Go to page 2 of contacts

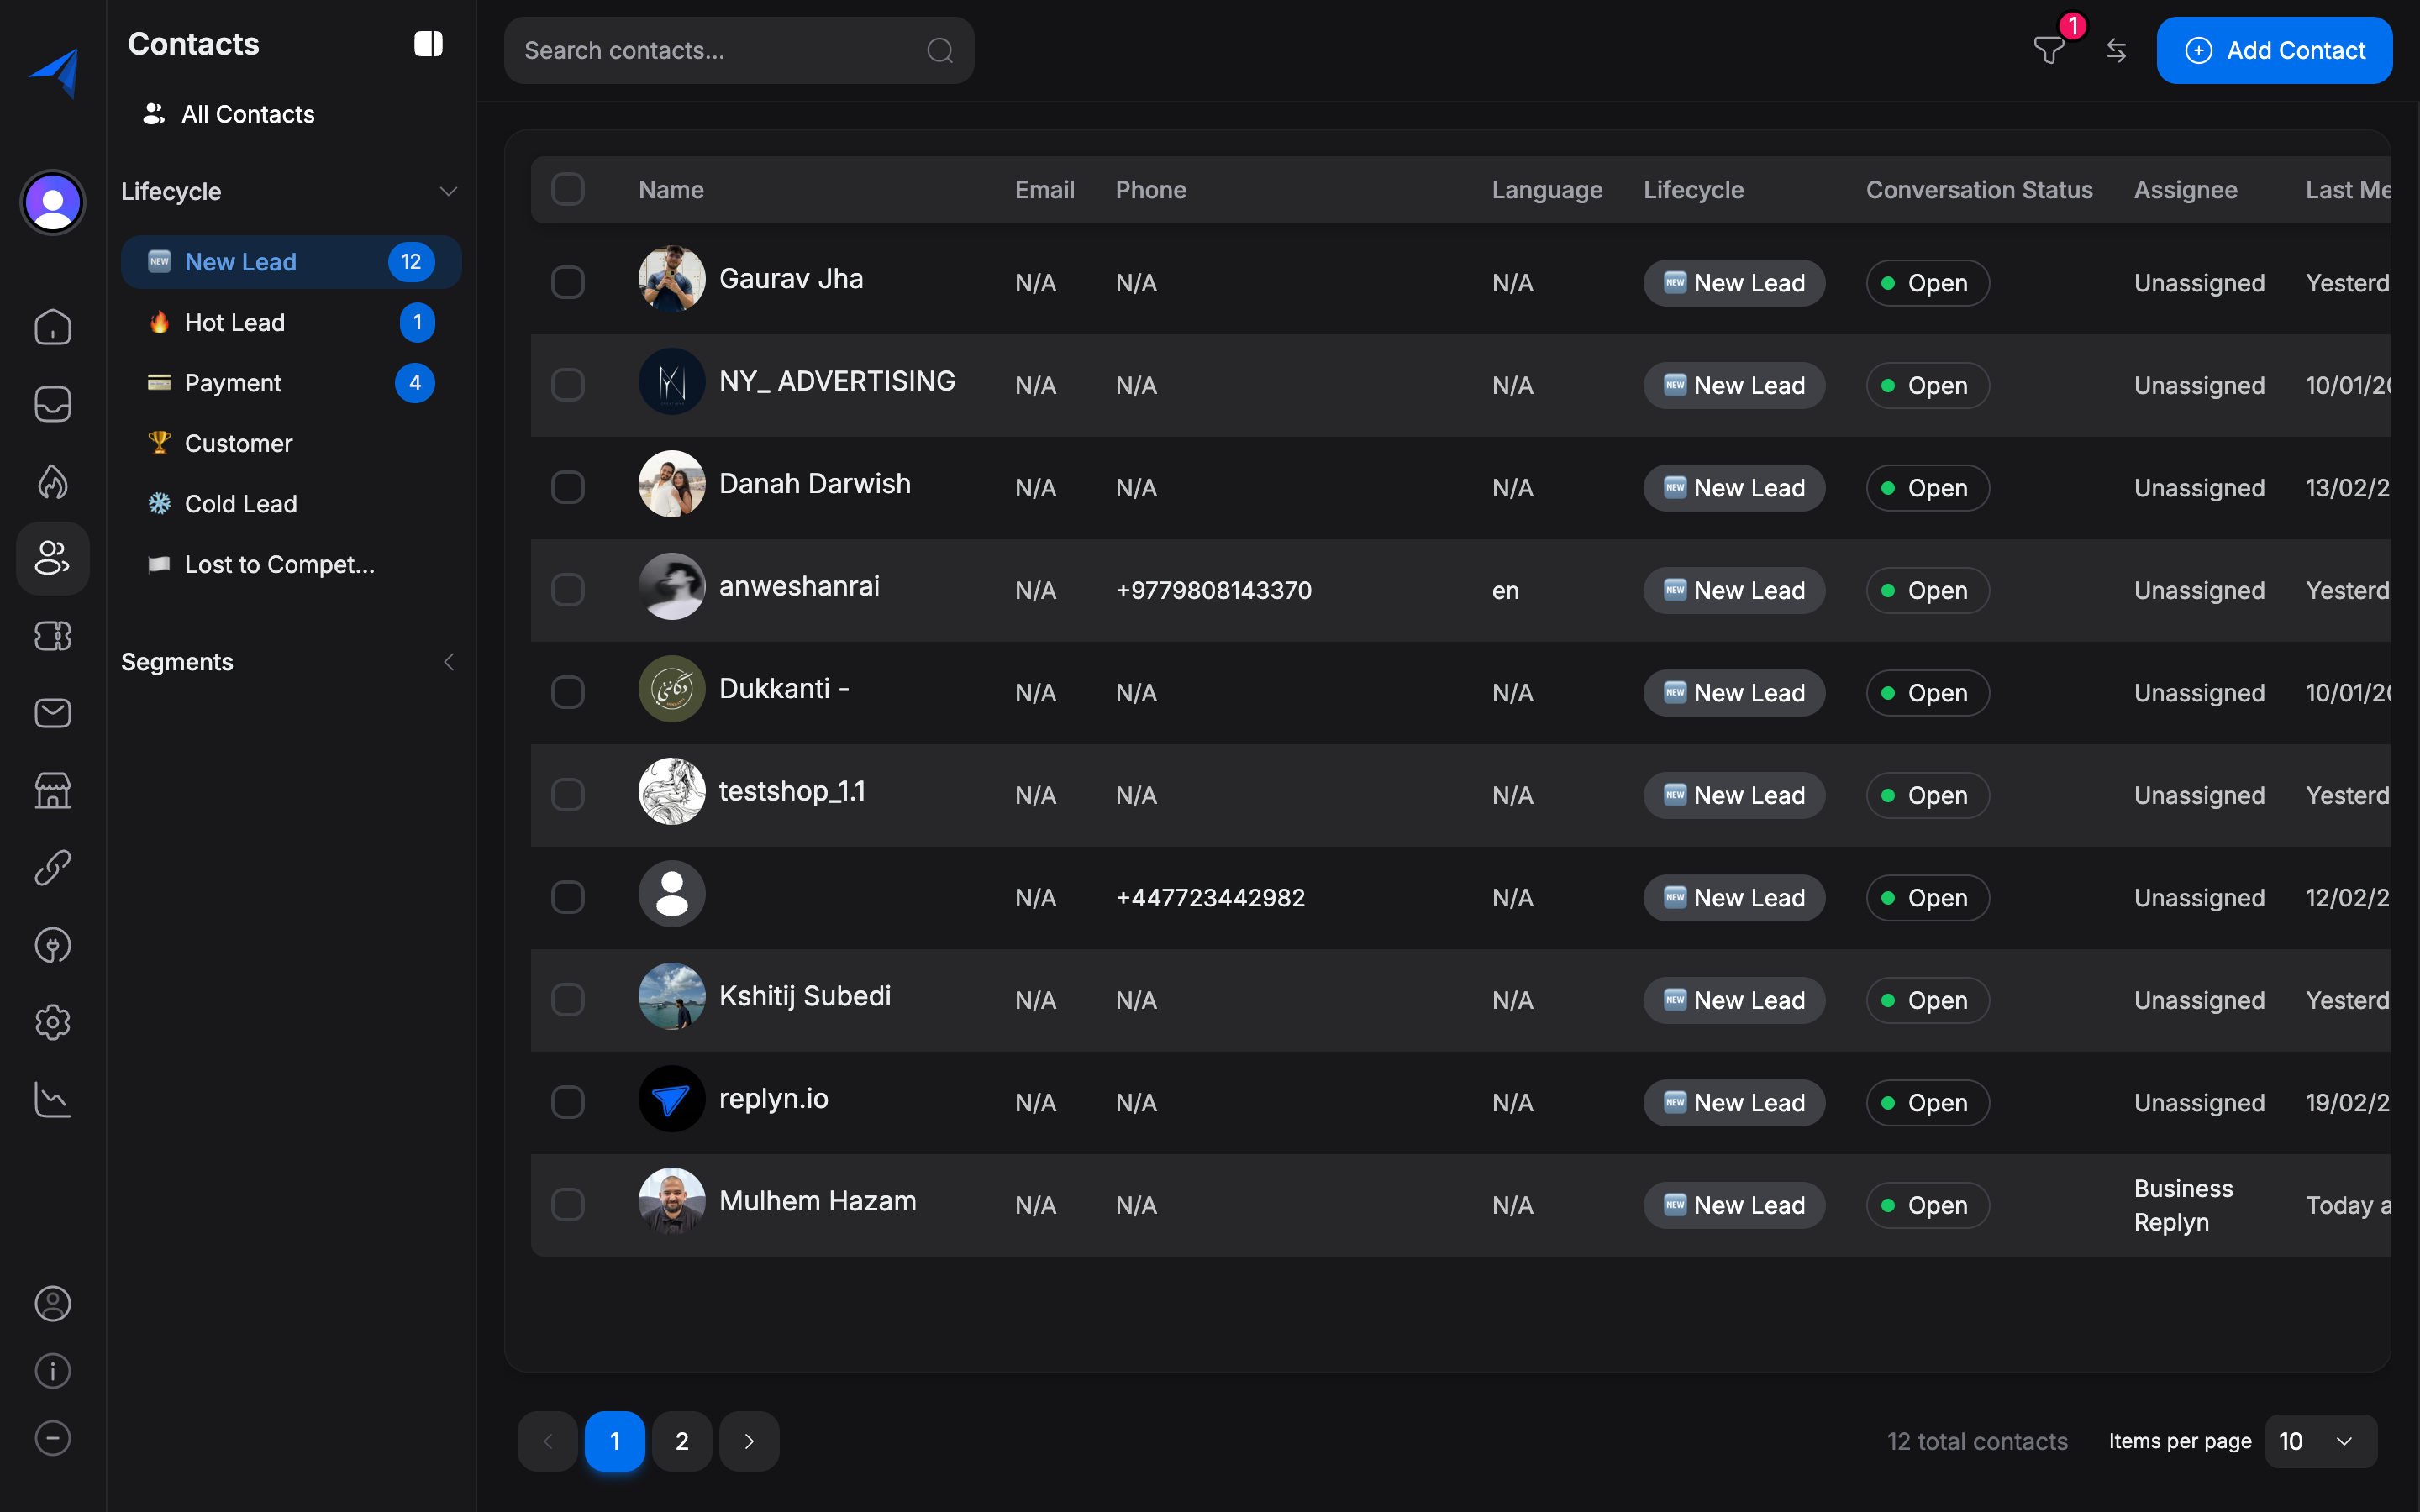coord(681,1440)
